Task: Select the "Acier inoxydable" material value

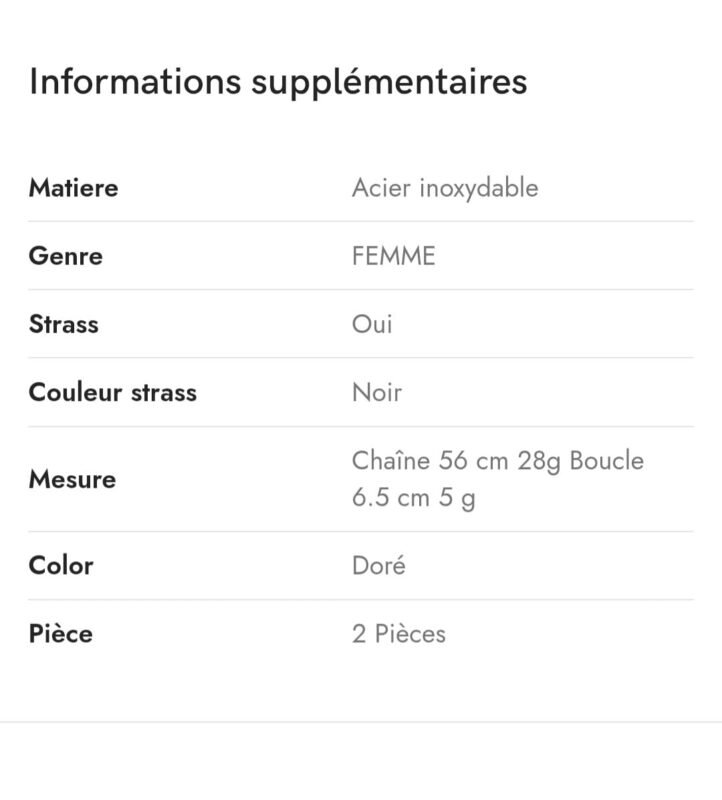Action: point(444,188)
